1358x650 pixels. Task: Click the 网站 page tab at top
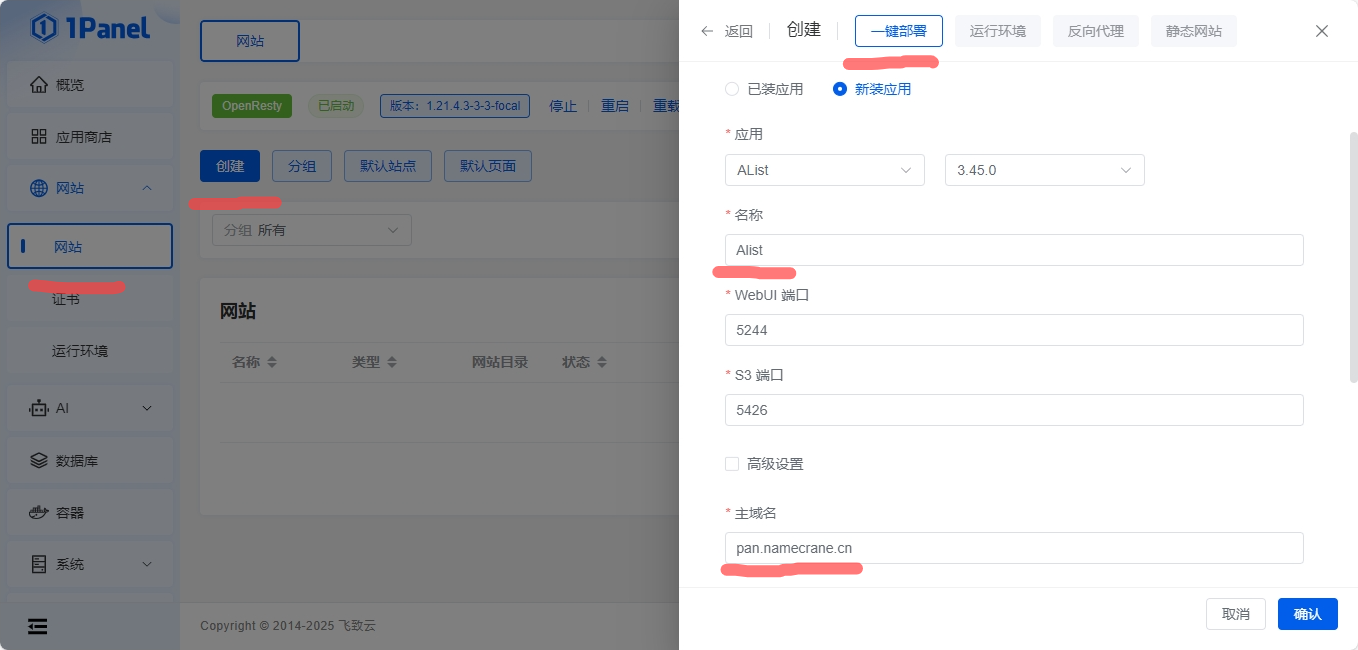(250, 41)
